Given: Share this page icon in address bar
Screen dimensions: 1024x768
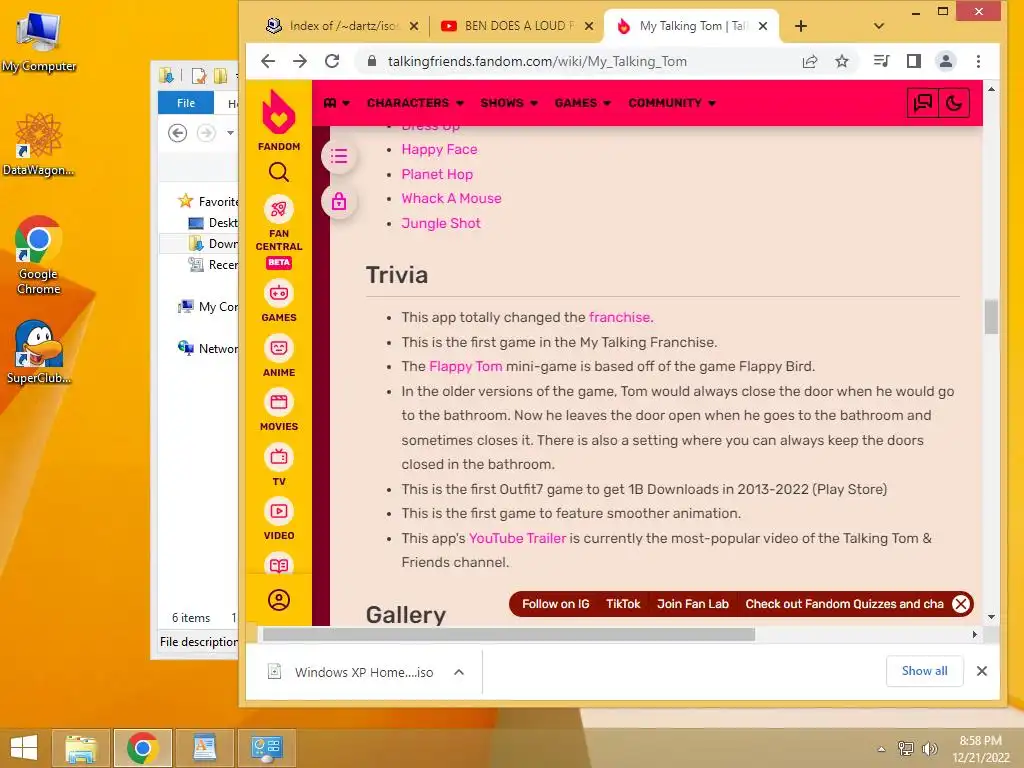Looking at the screenshot, I should (x=810, y=61).
